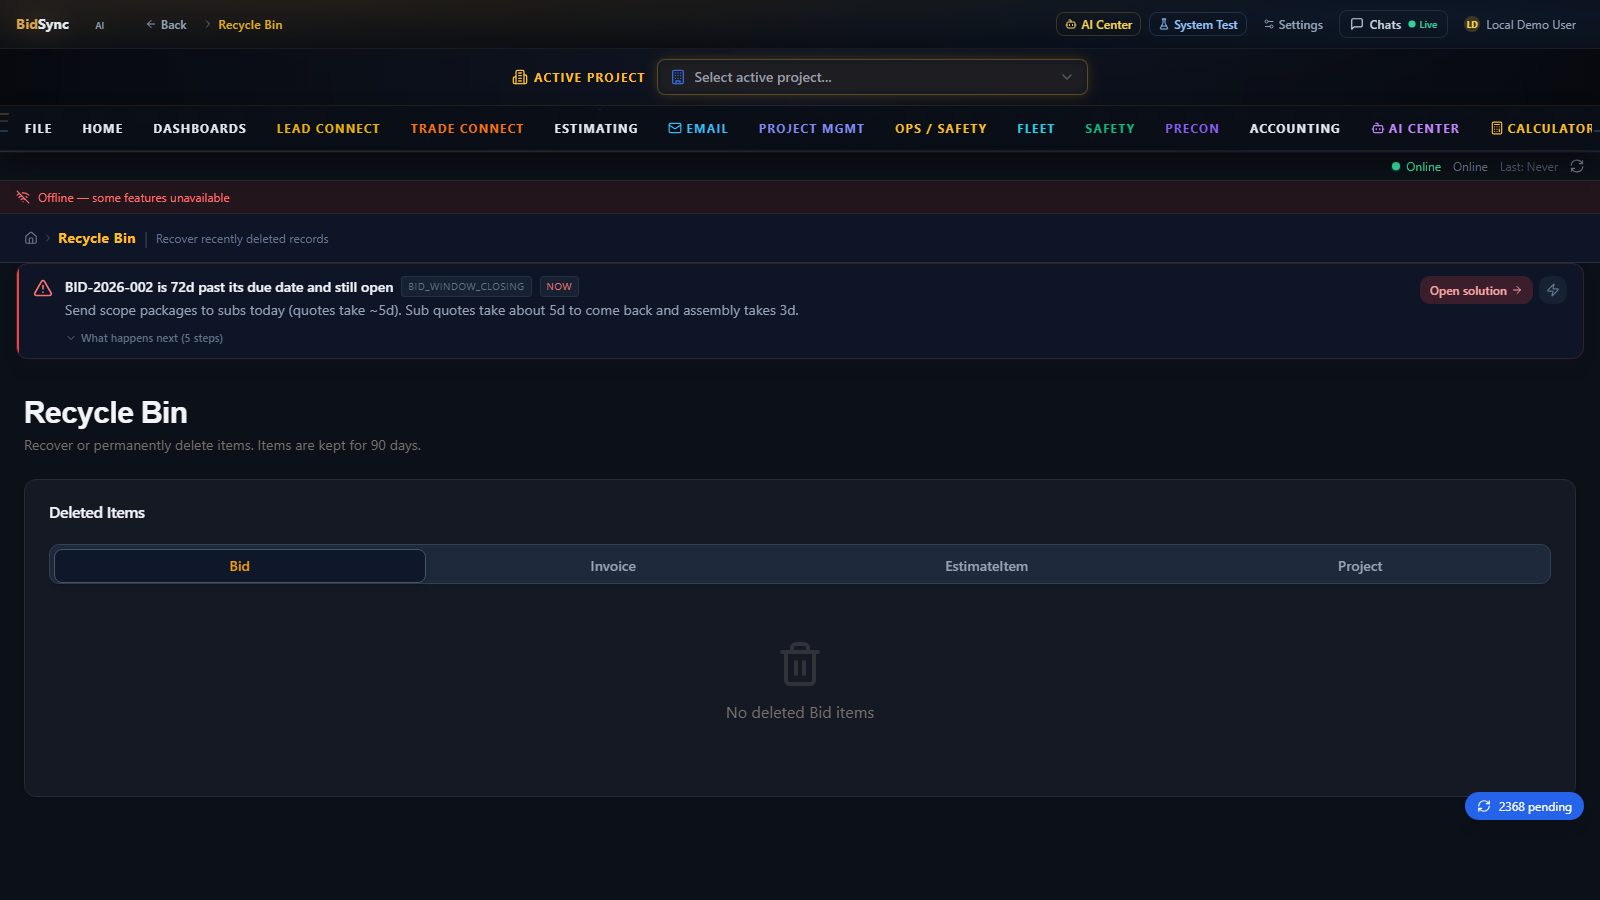Open the ACCOUNTING menu

point(1295,128)
